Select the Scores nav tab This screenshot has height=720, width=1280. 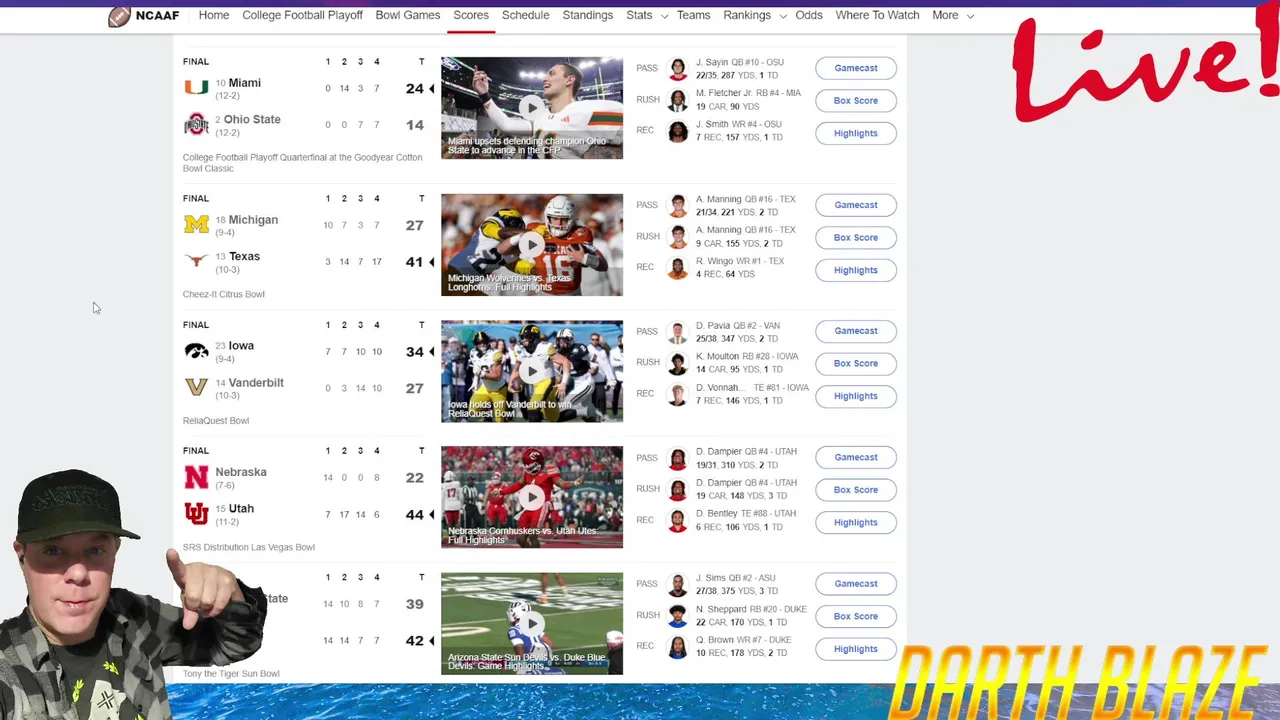click(x=471, y=15)
